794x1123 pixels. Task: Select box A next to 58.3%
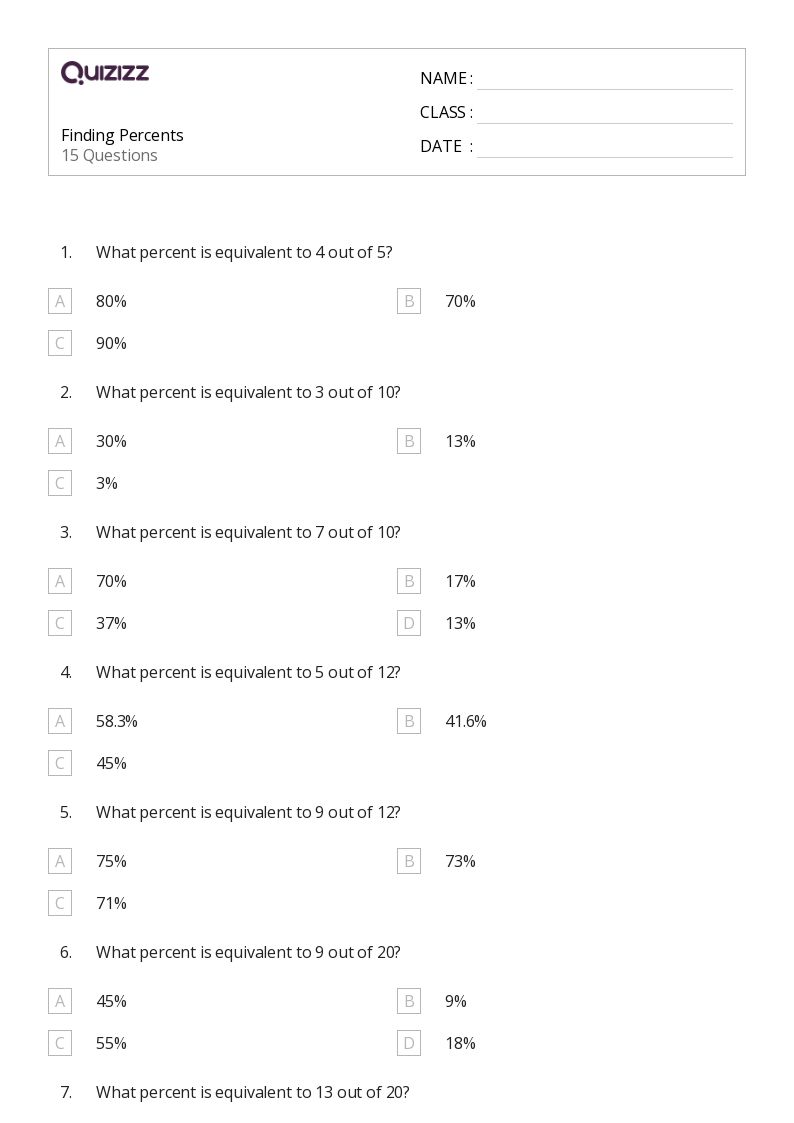pyautogui.click(x=60, y=721)
